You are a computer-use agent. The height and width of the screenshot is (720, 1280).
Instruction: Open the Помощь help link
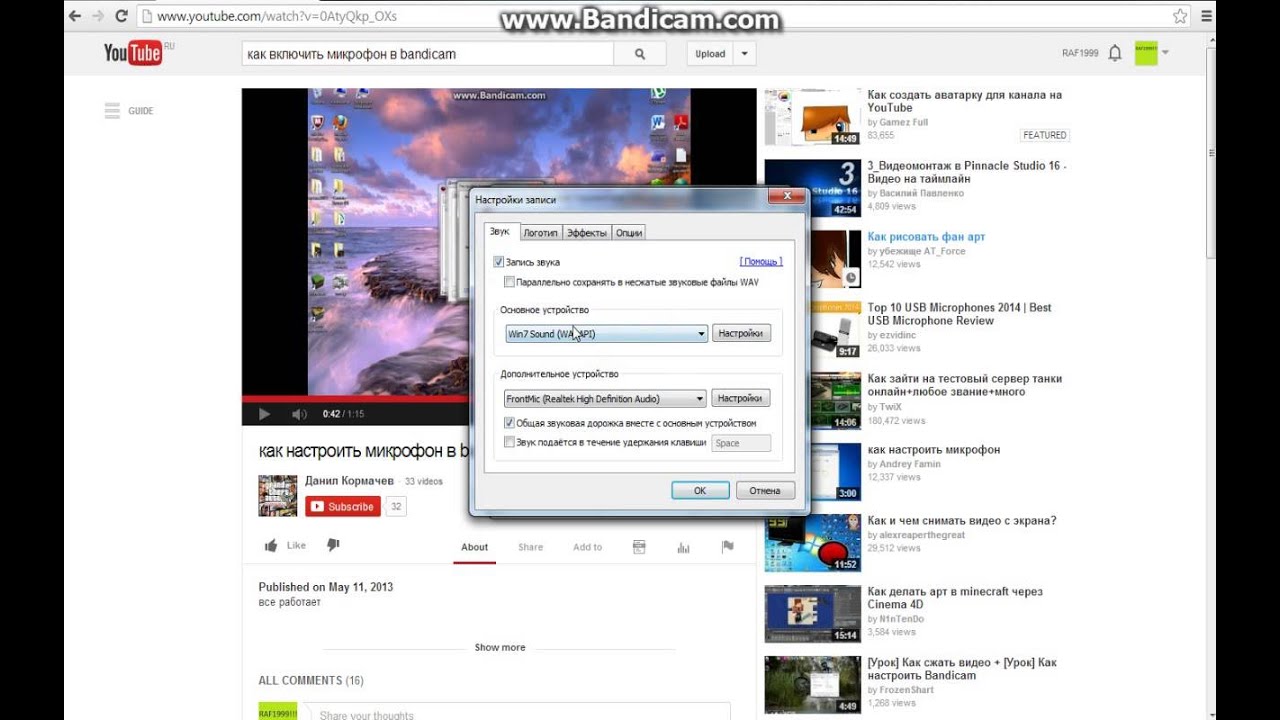pos(761,262)
